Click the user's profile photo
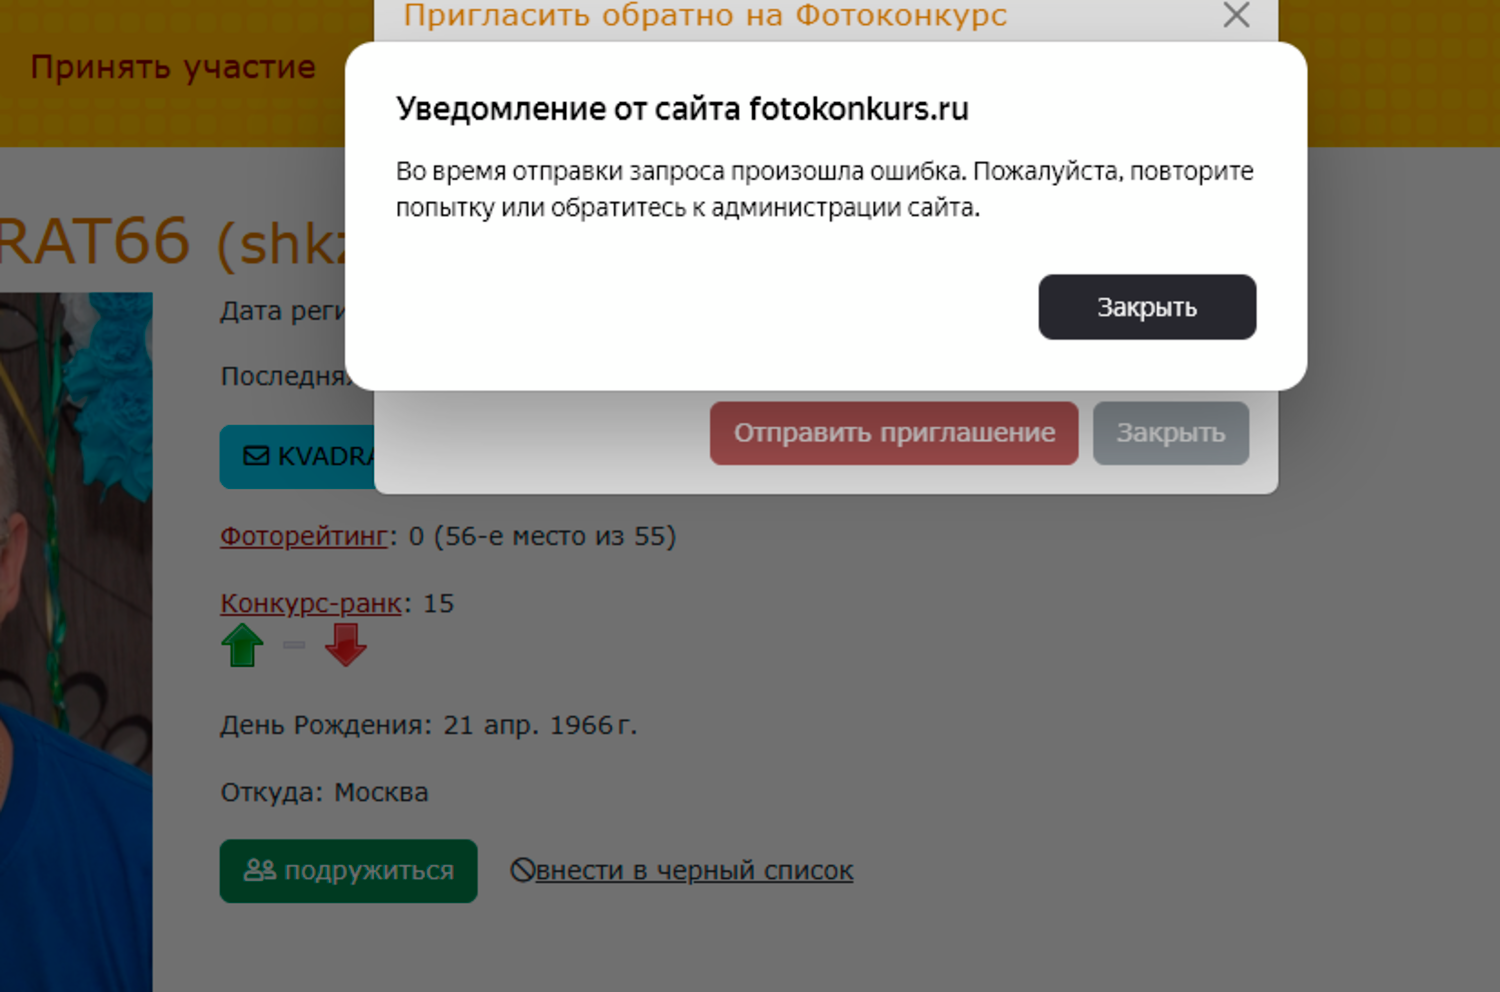This screenshot has width=1500, height=992. [x=76, y=640]
